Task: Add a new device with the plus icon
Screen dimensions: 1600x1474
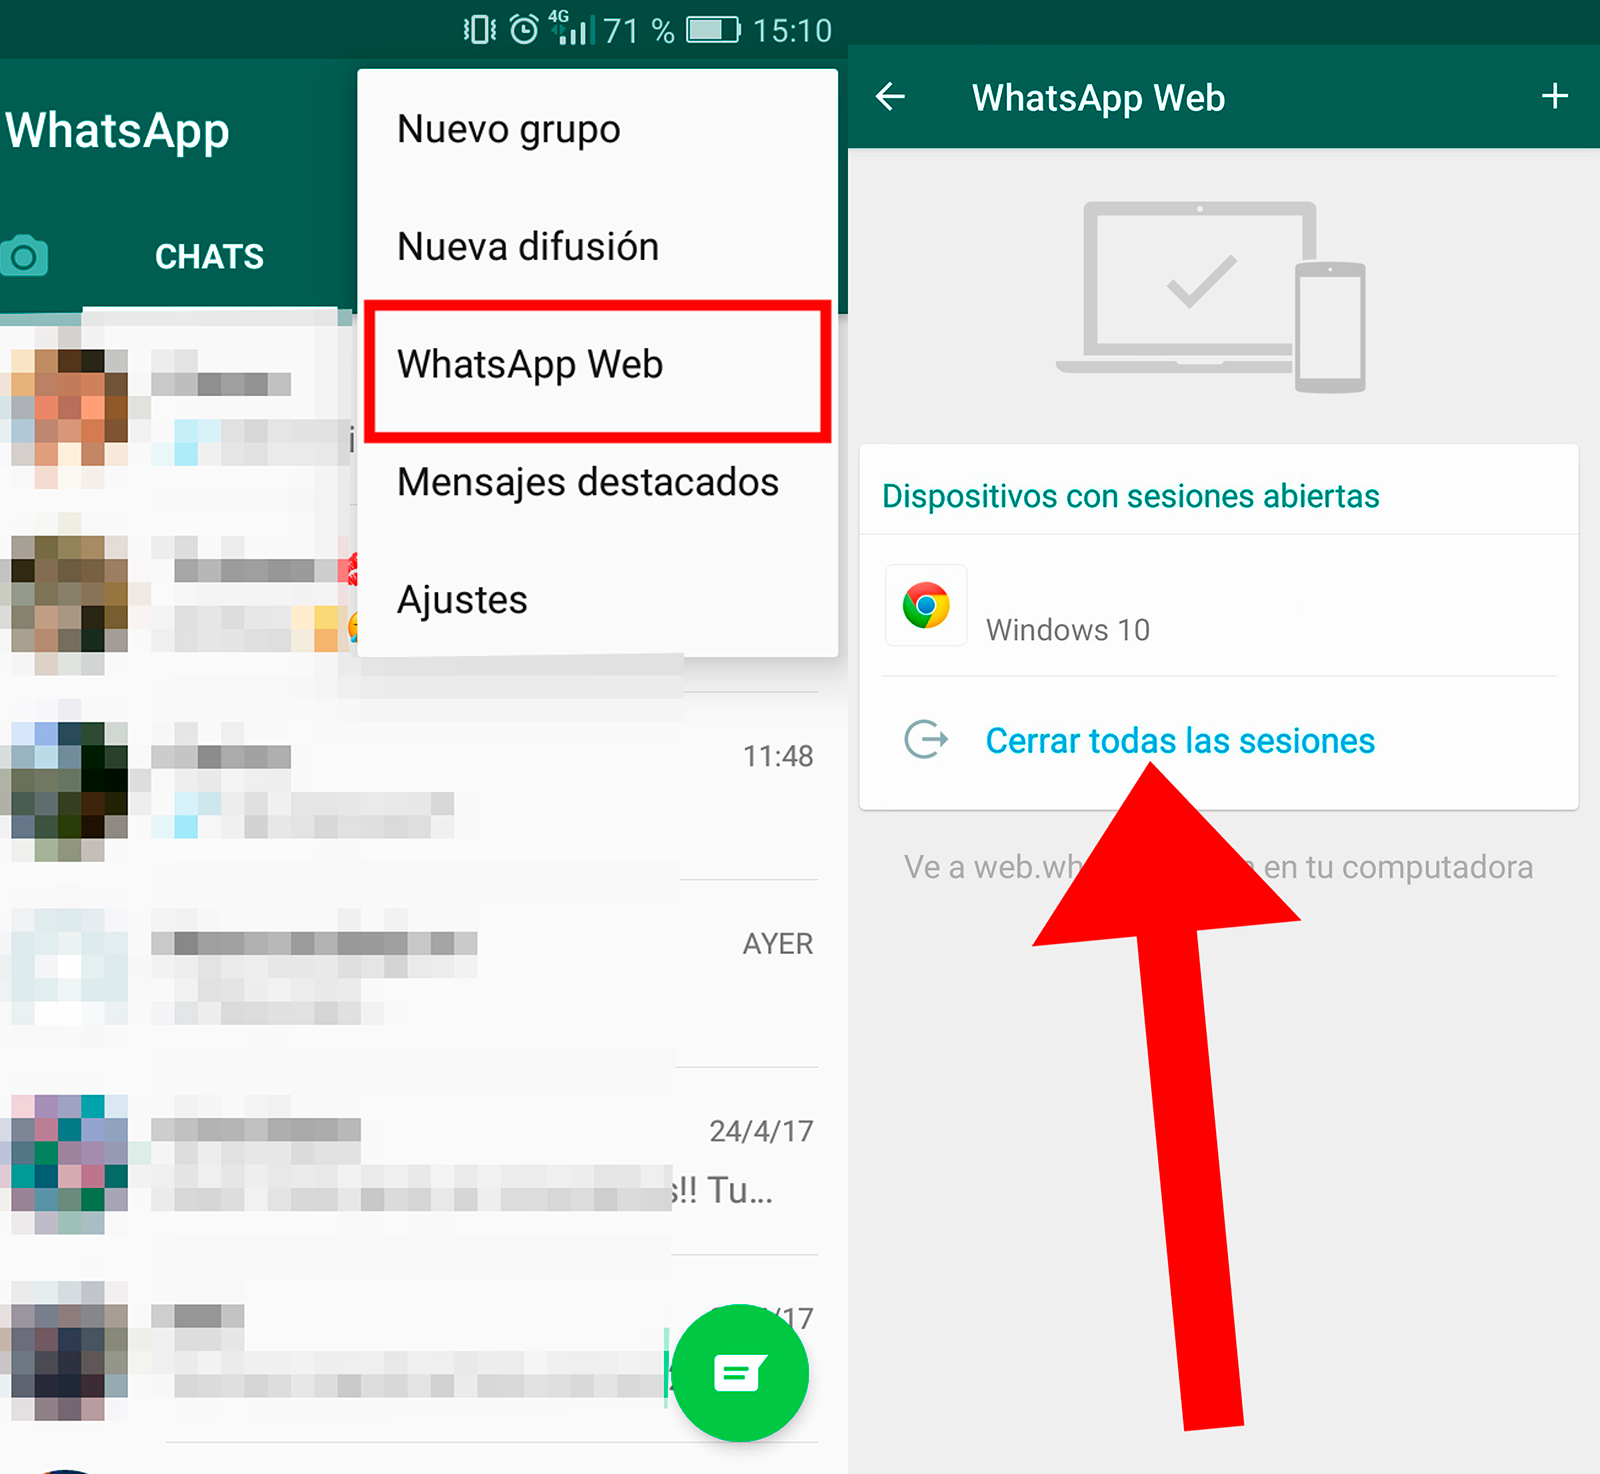Action: [x=1554, y=97]
